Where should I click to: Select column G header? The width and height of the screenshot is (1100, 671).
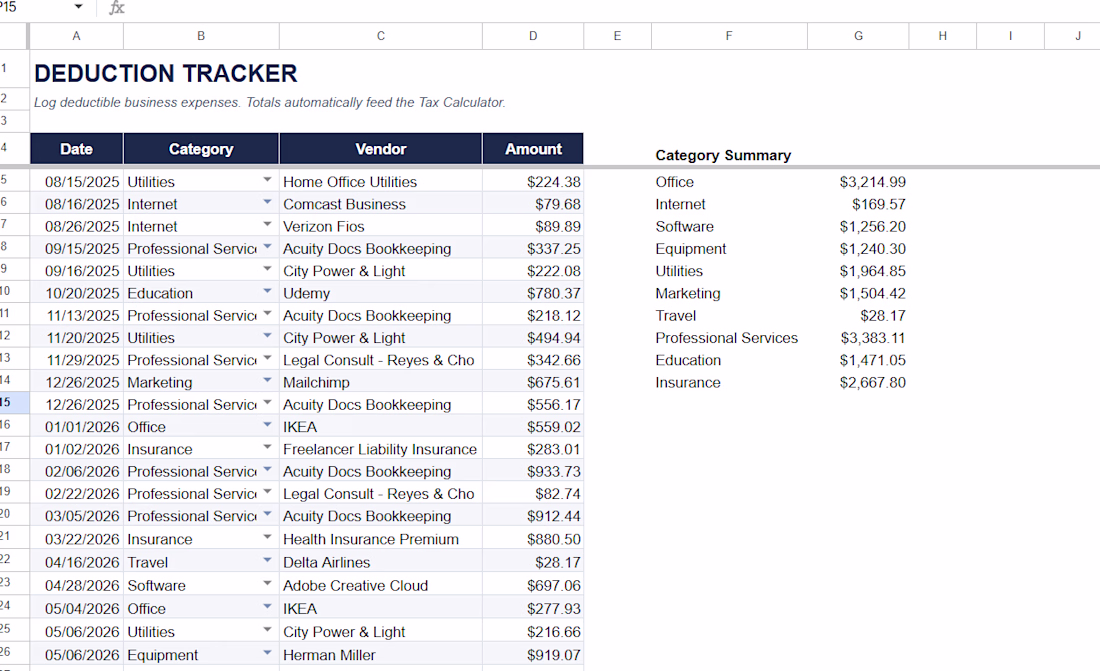(x=859, y=36)
